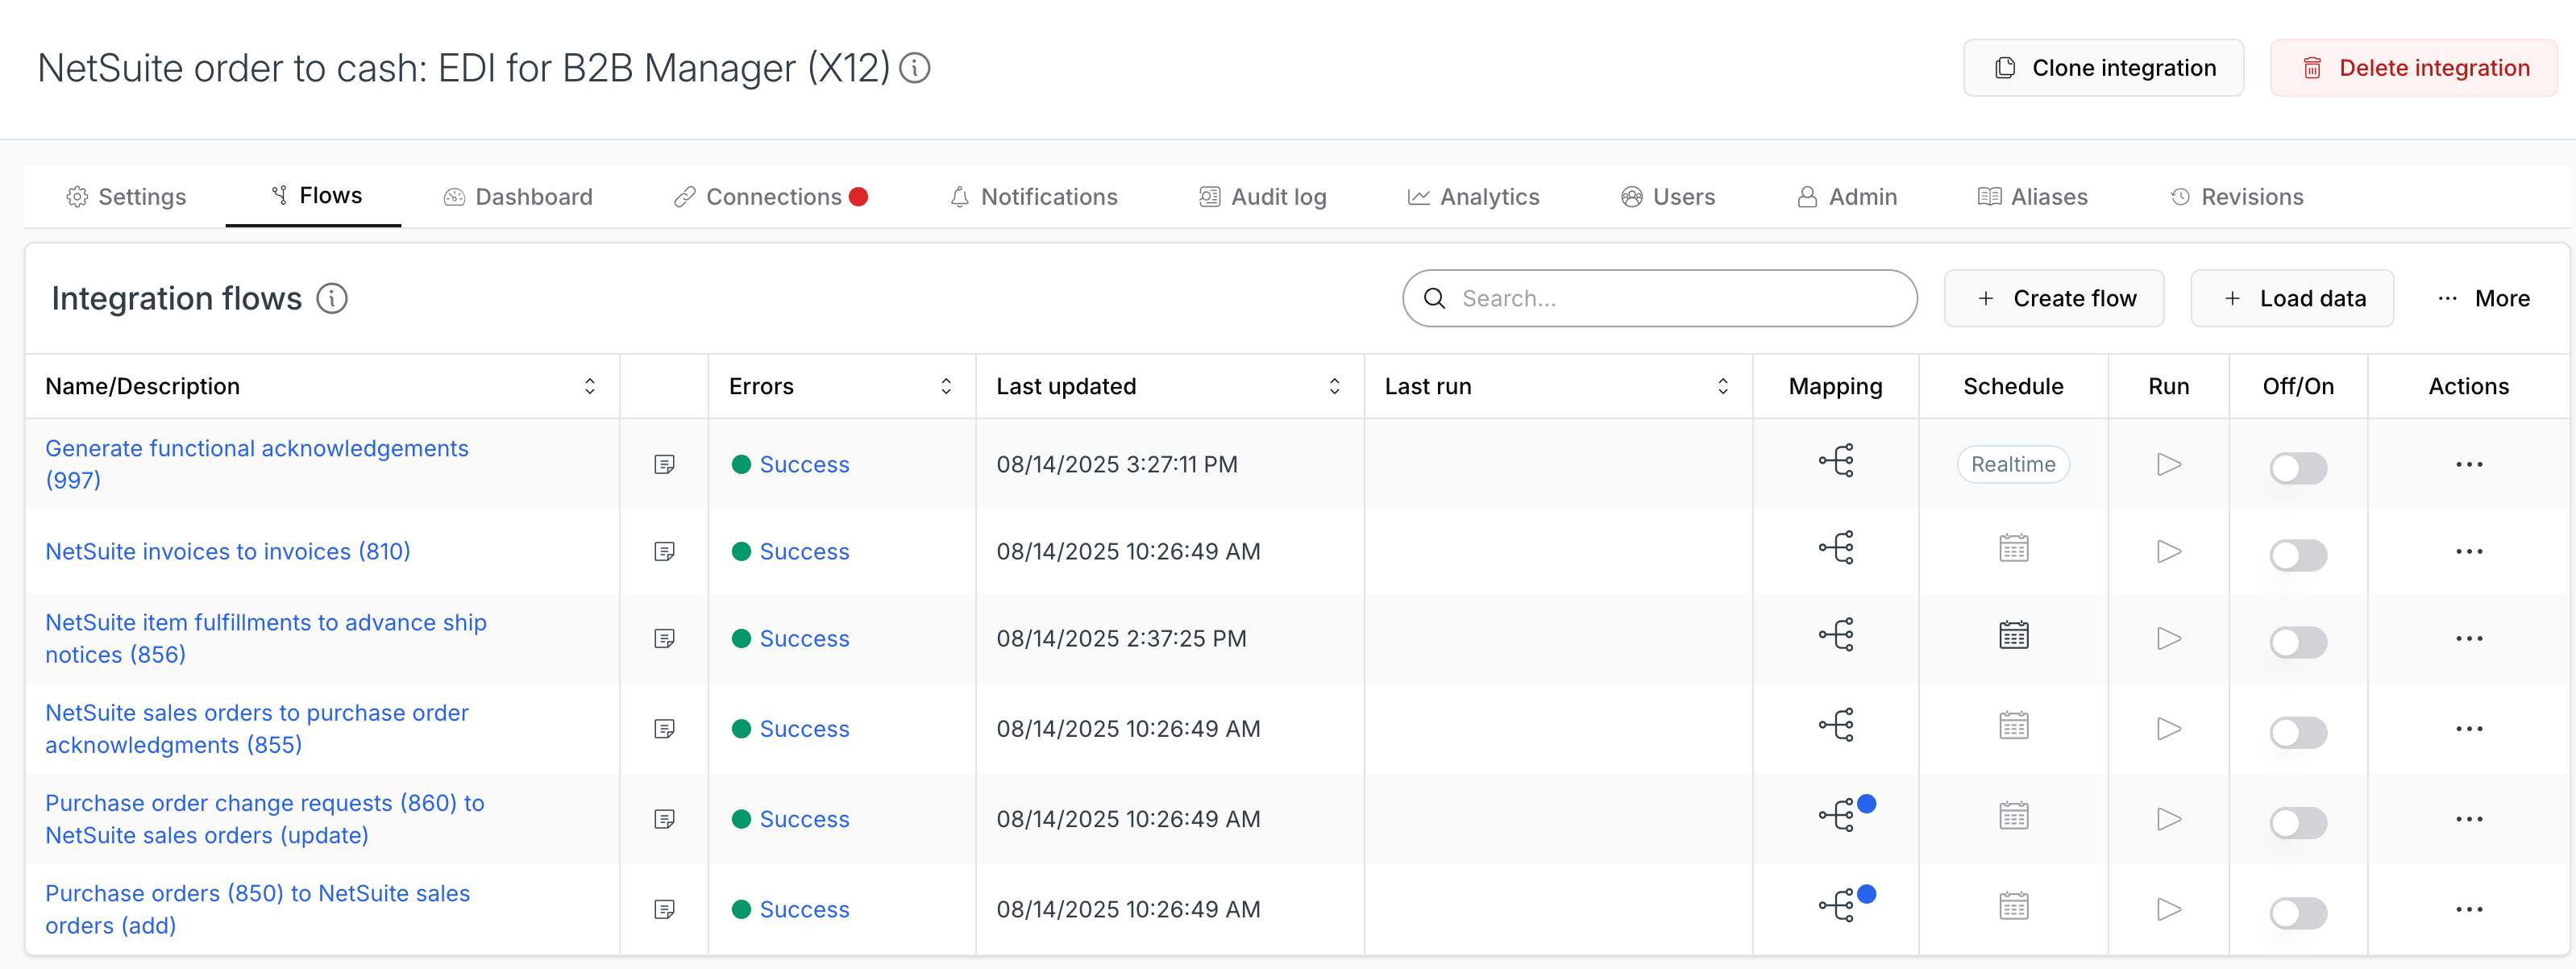
Task: Open actions menu for acknowledgments (855) flow
Action: click(x=2469, y=728)
